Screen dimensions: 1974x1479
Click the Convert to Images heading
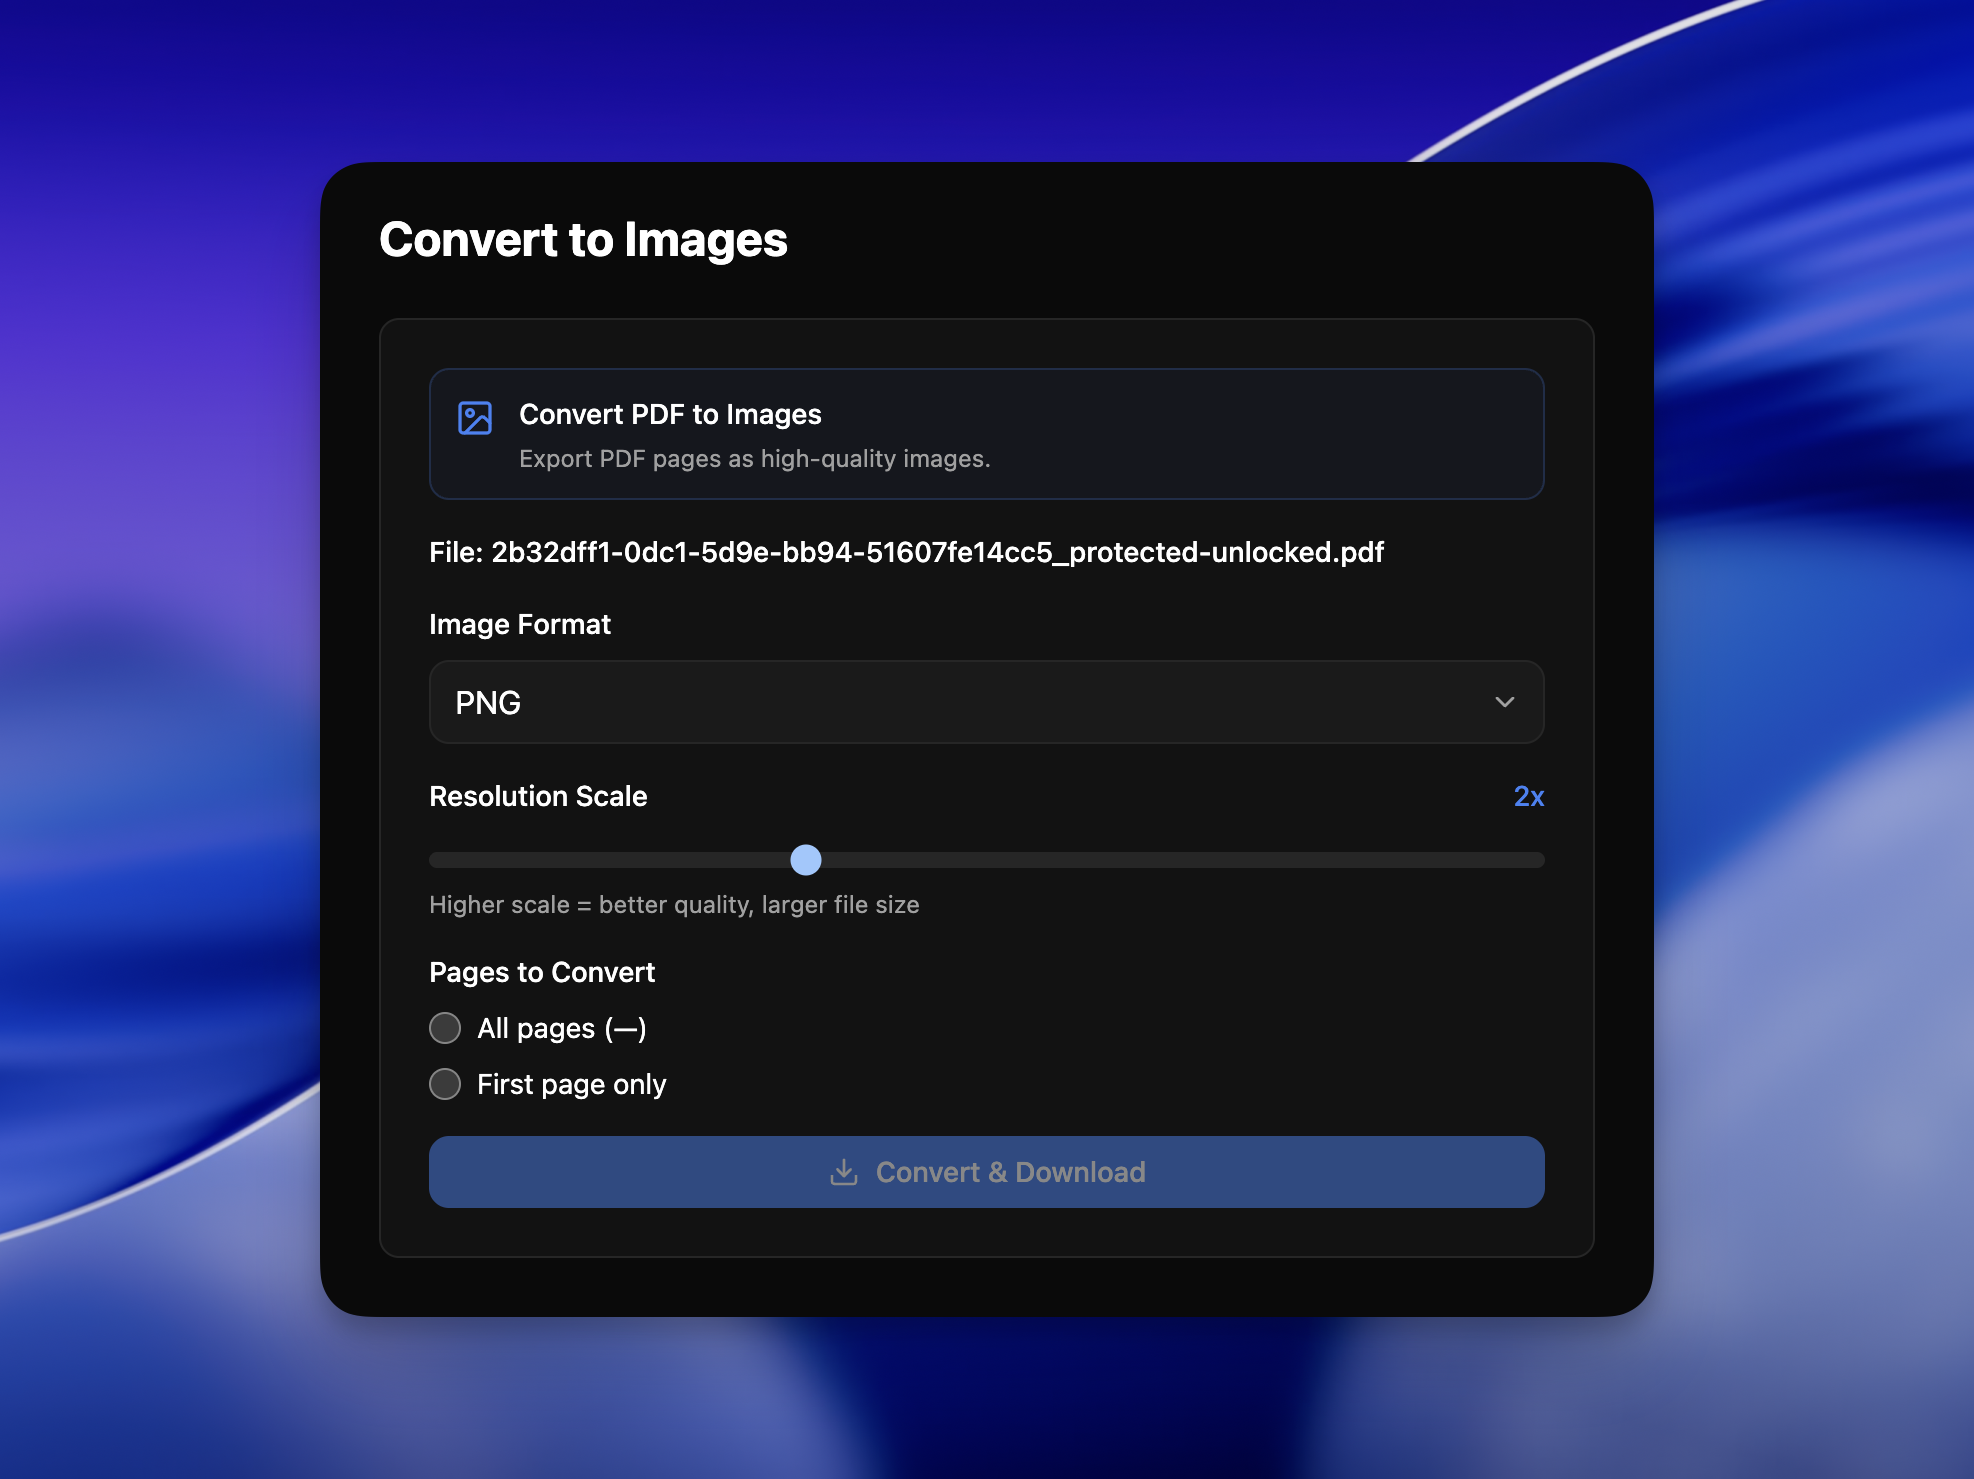(x=583, y=240)
